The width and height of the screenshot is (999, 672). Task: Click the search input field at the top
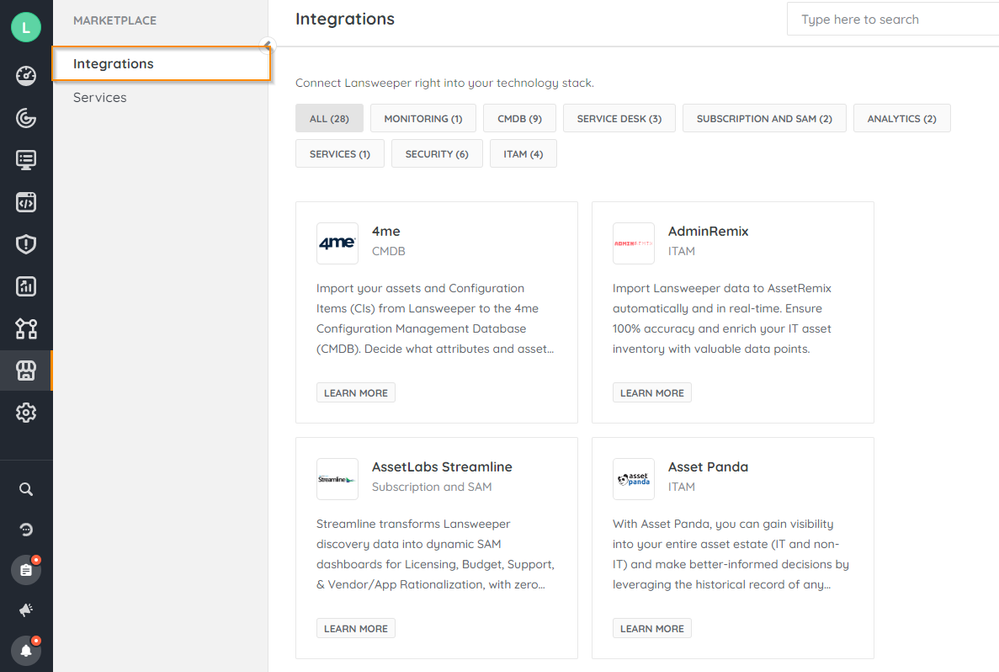(x=891, y=19)
